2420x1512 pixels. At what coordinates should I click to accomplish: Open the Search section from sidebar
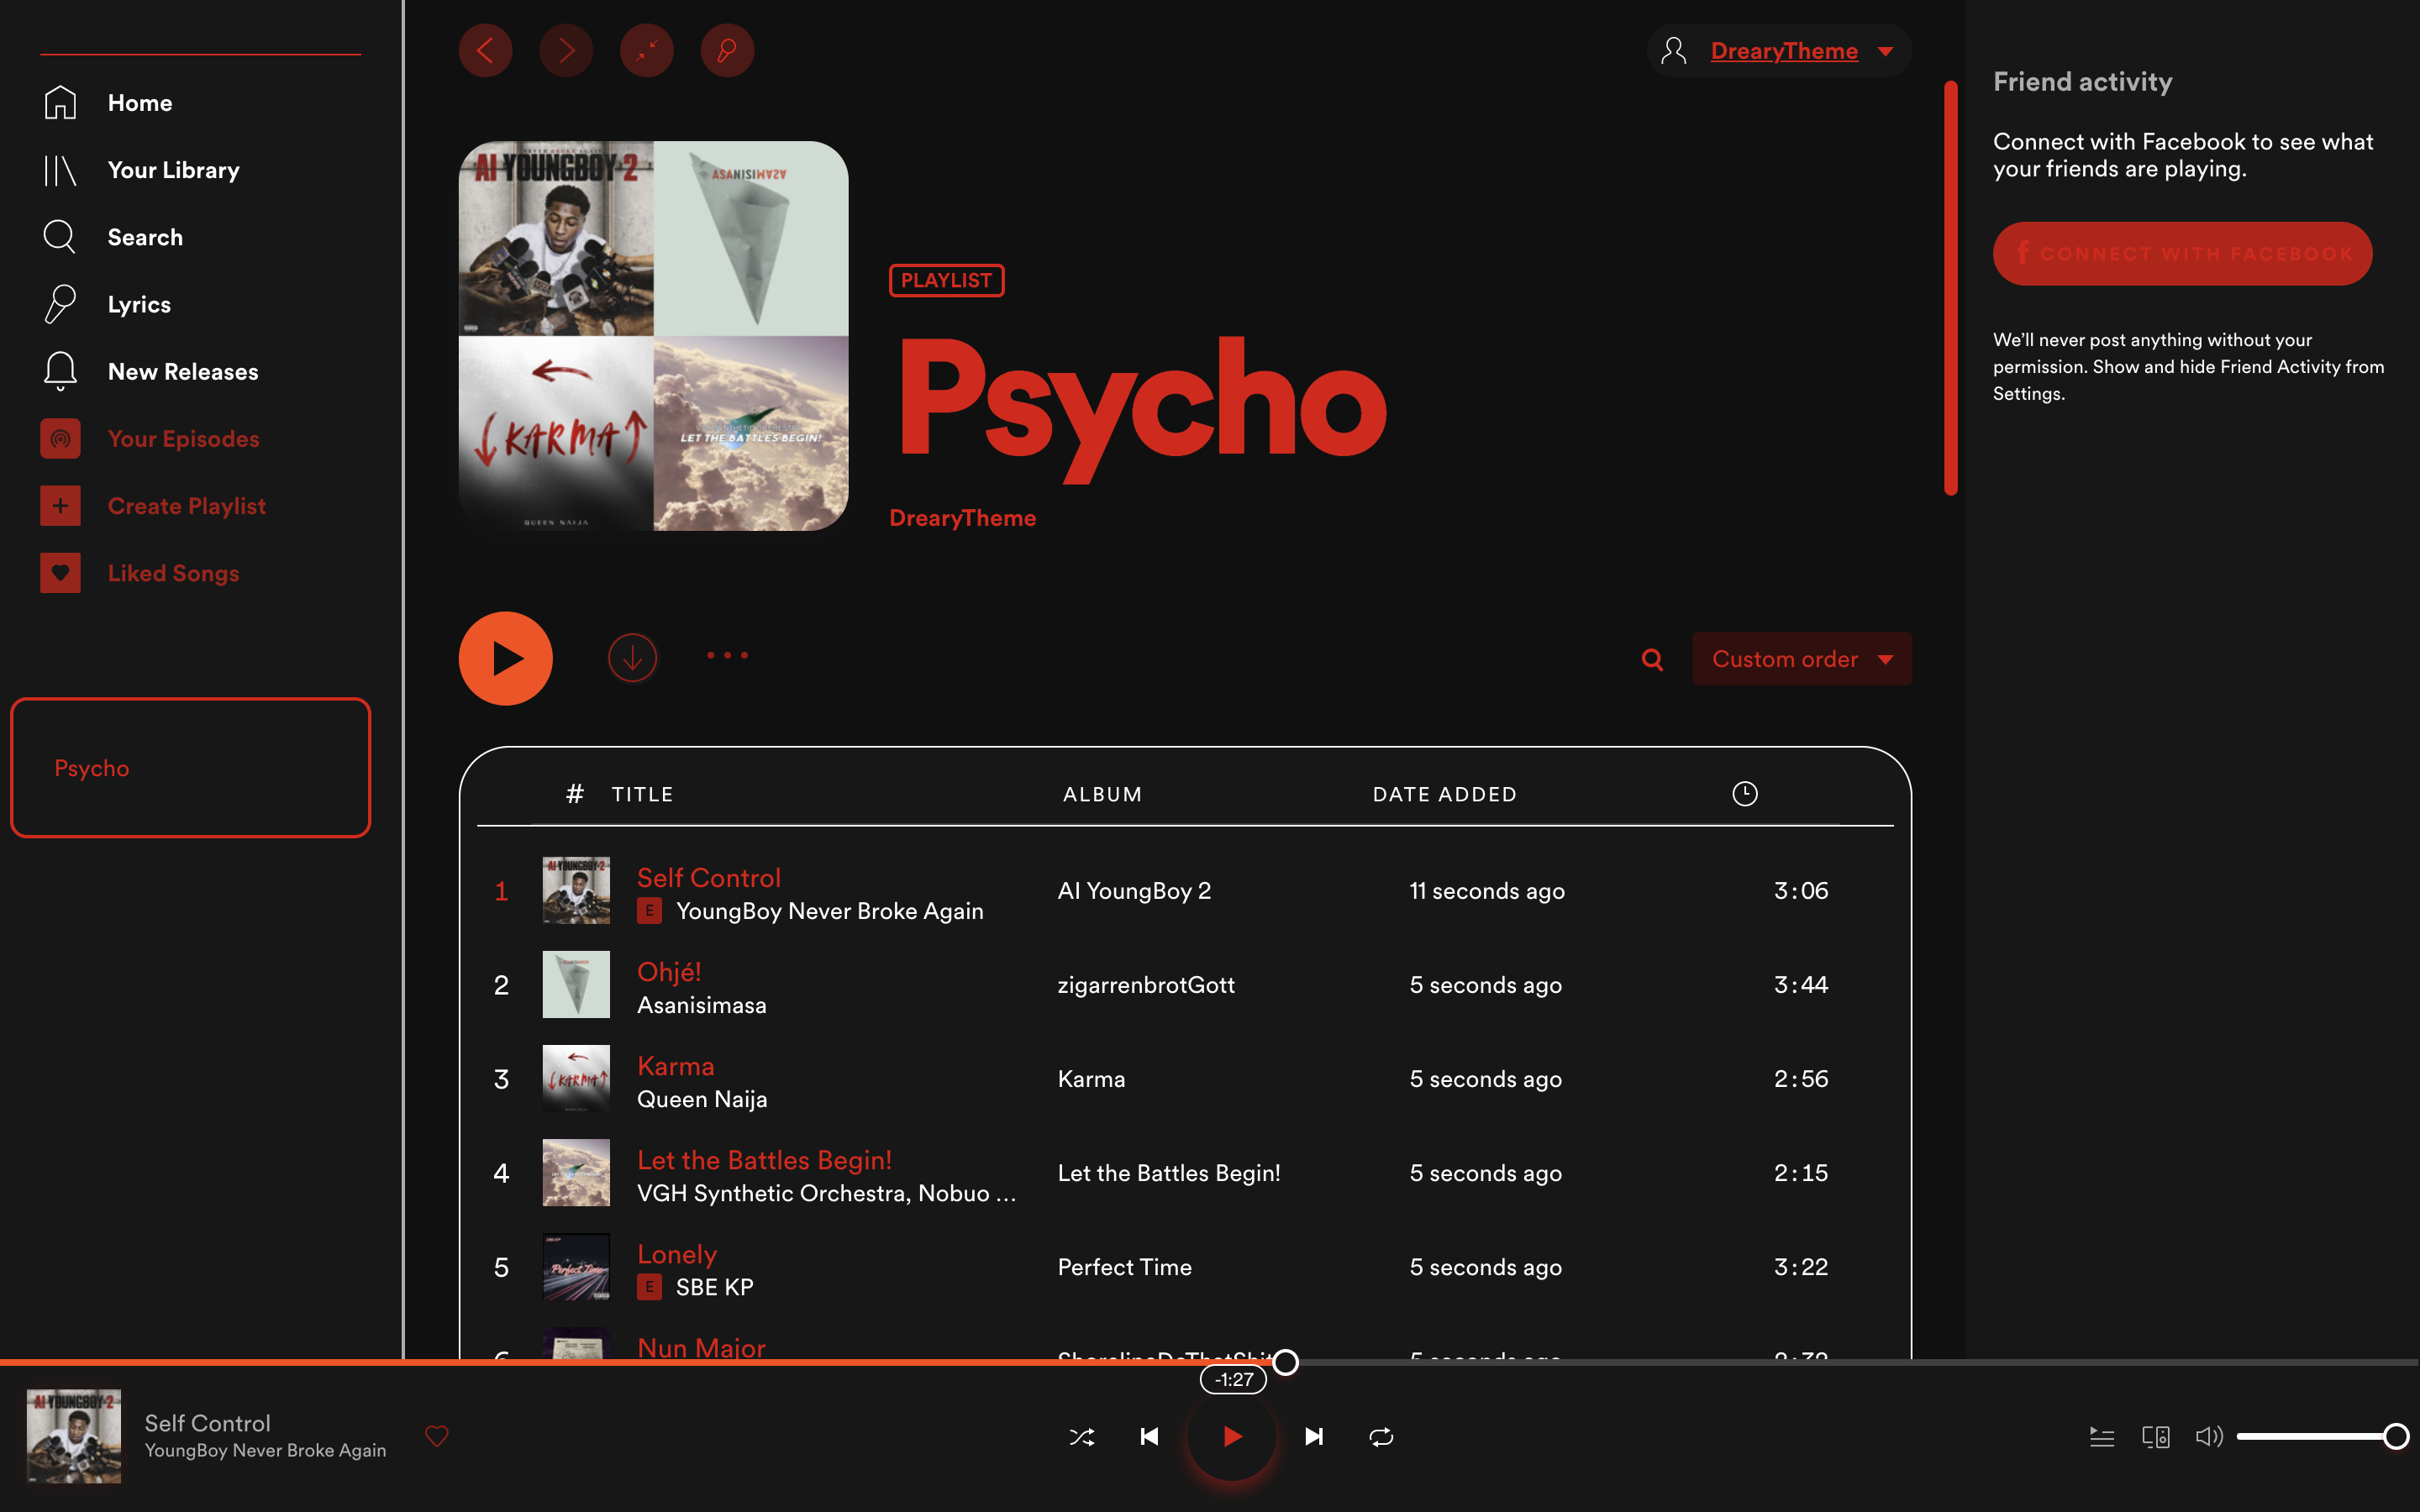tap(145, 237)
